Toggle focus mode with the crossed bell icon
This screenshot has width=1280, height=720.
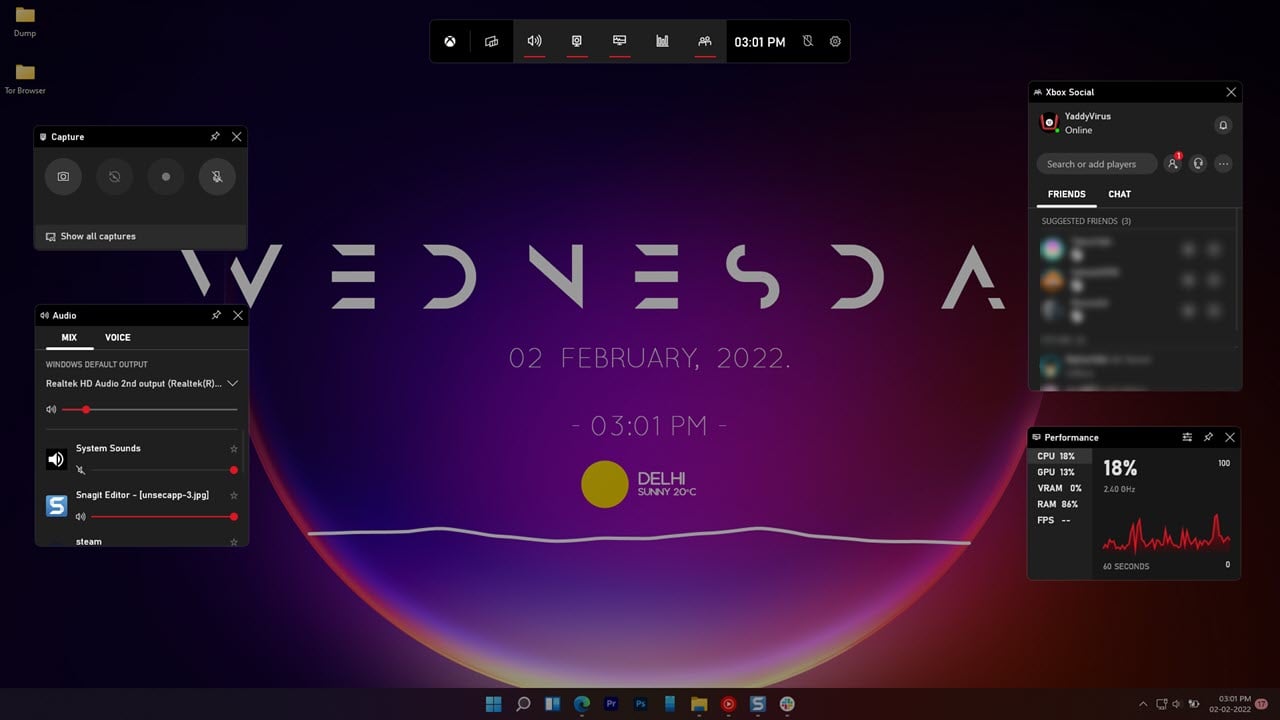click(x=808, y=41)
